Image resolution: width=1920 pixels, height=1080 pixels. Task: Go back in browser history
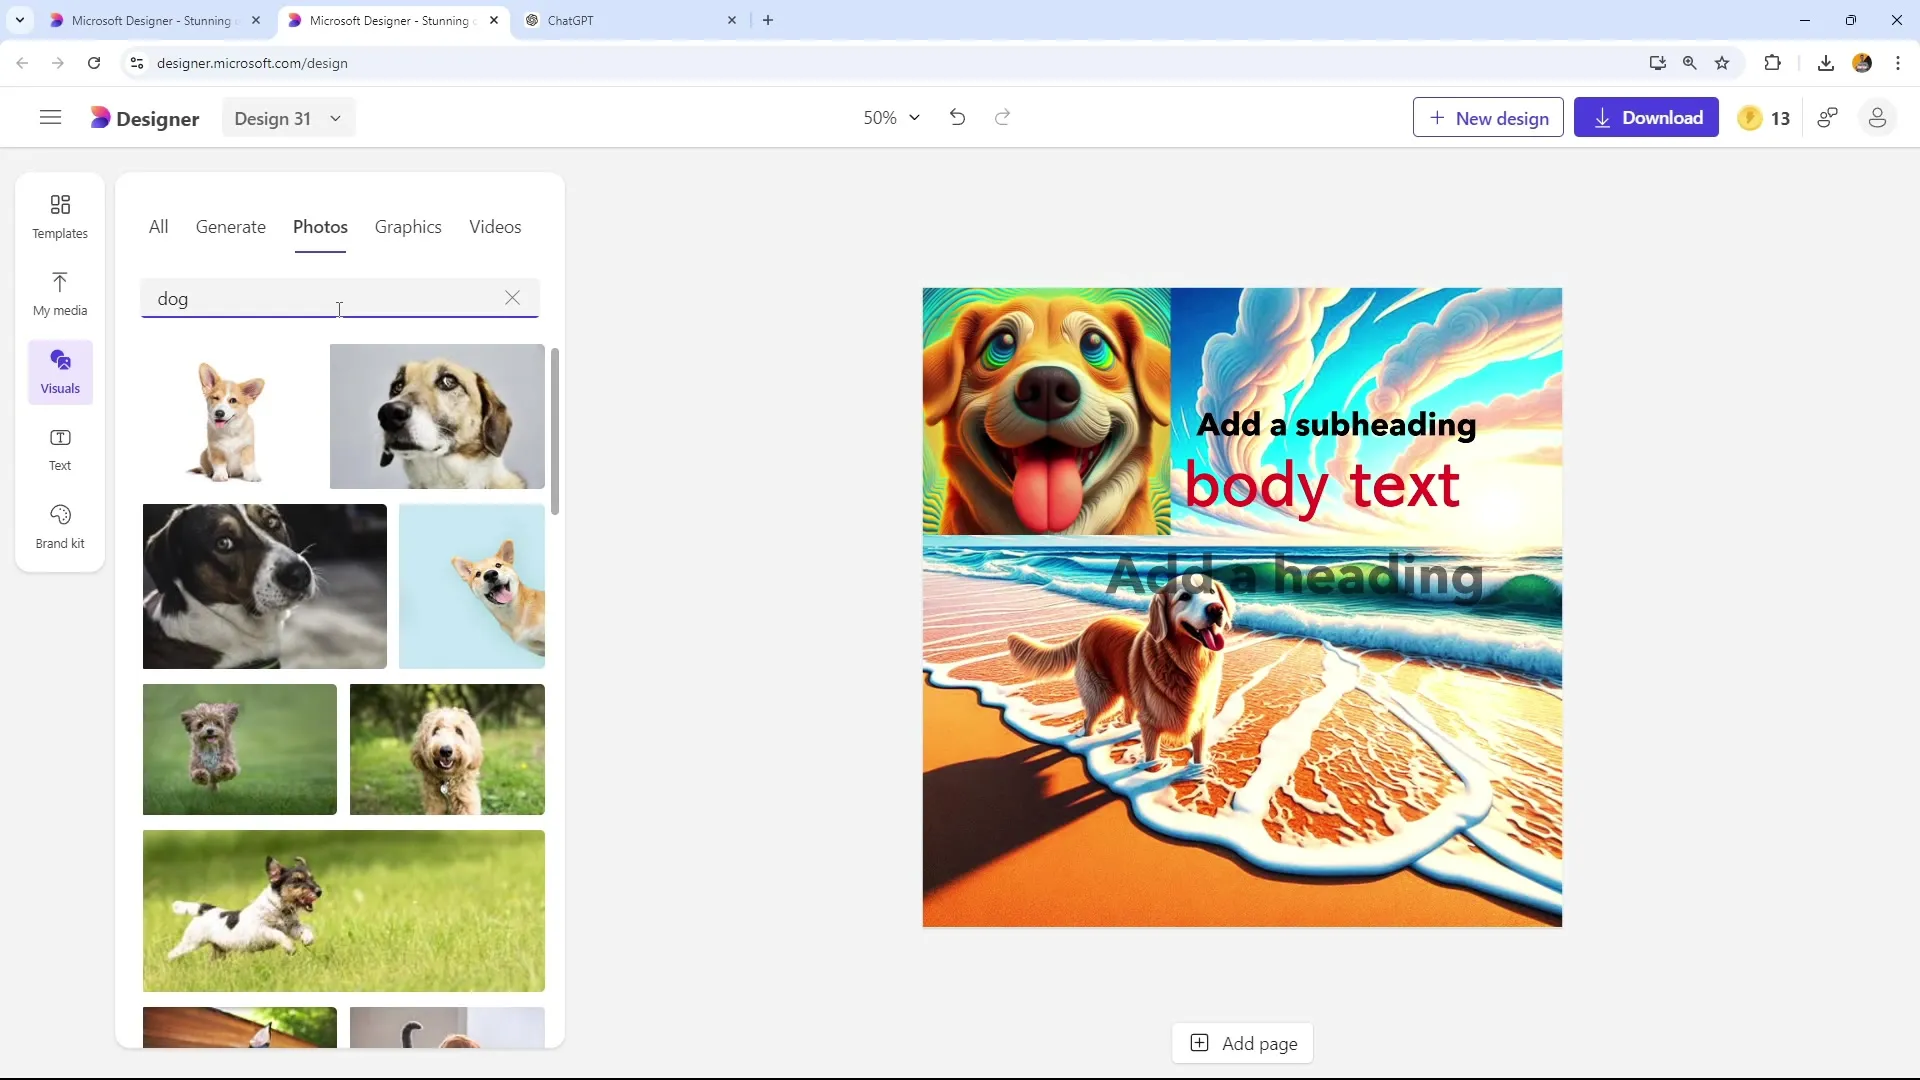point(22,63)
